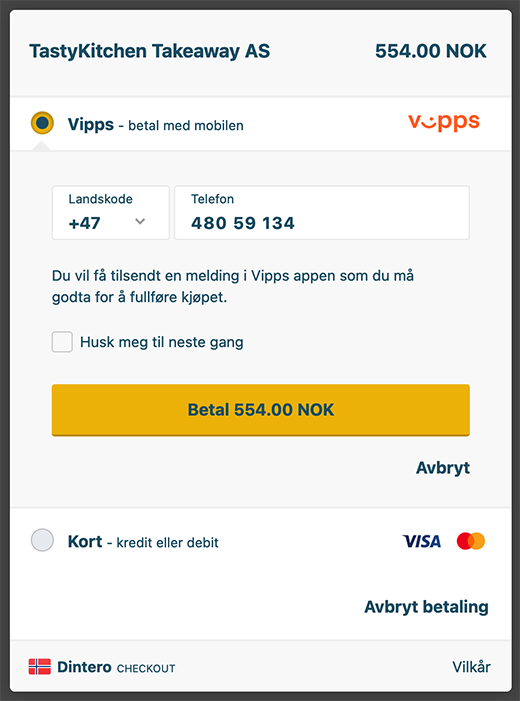Click the Dintero Checkout brand text
The width and height of the screenshot is (520, 701).
pos(116,667)
